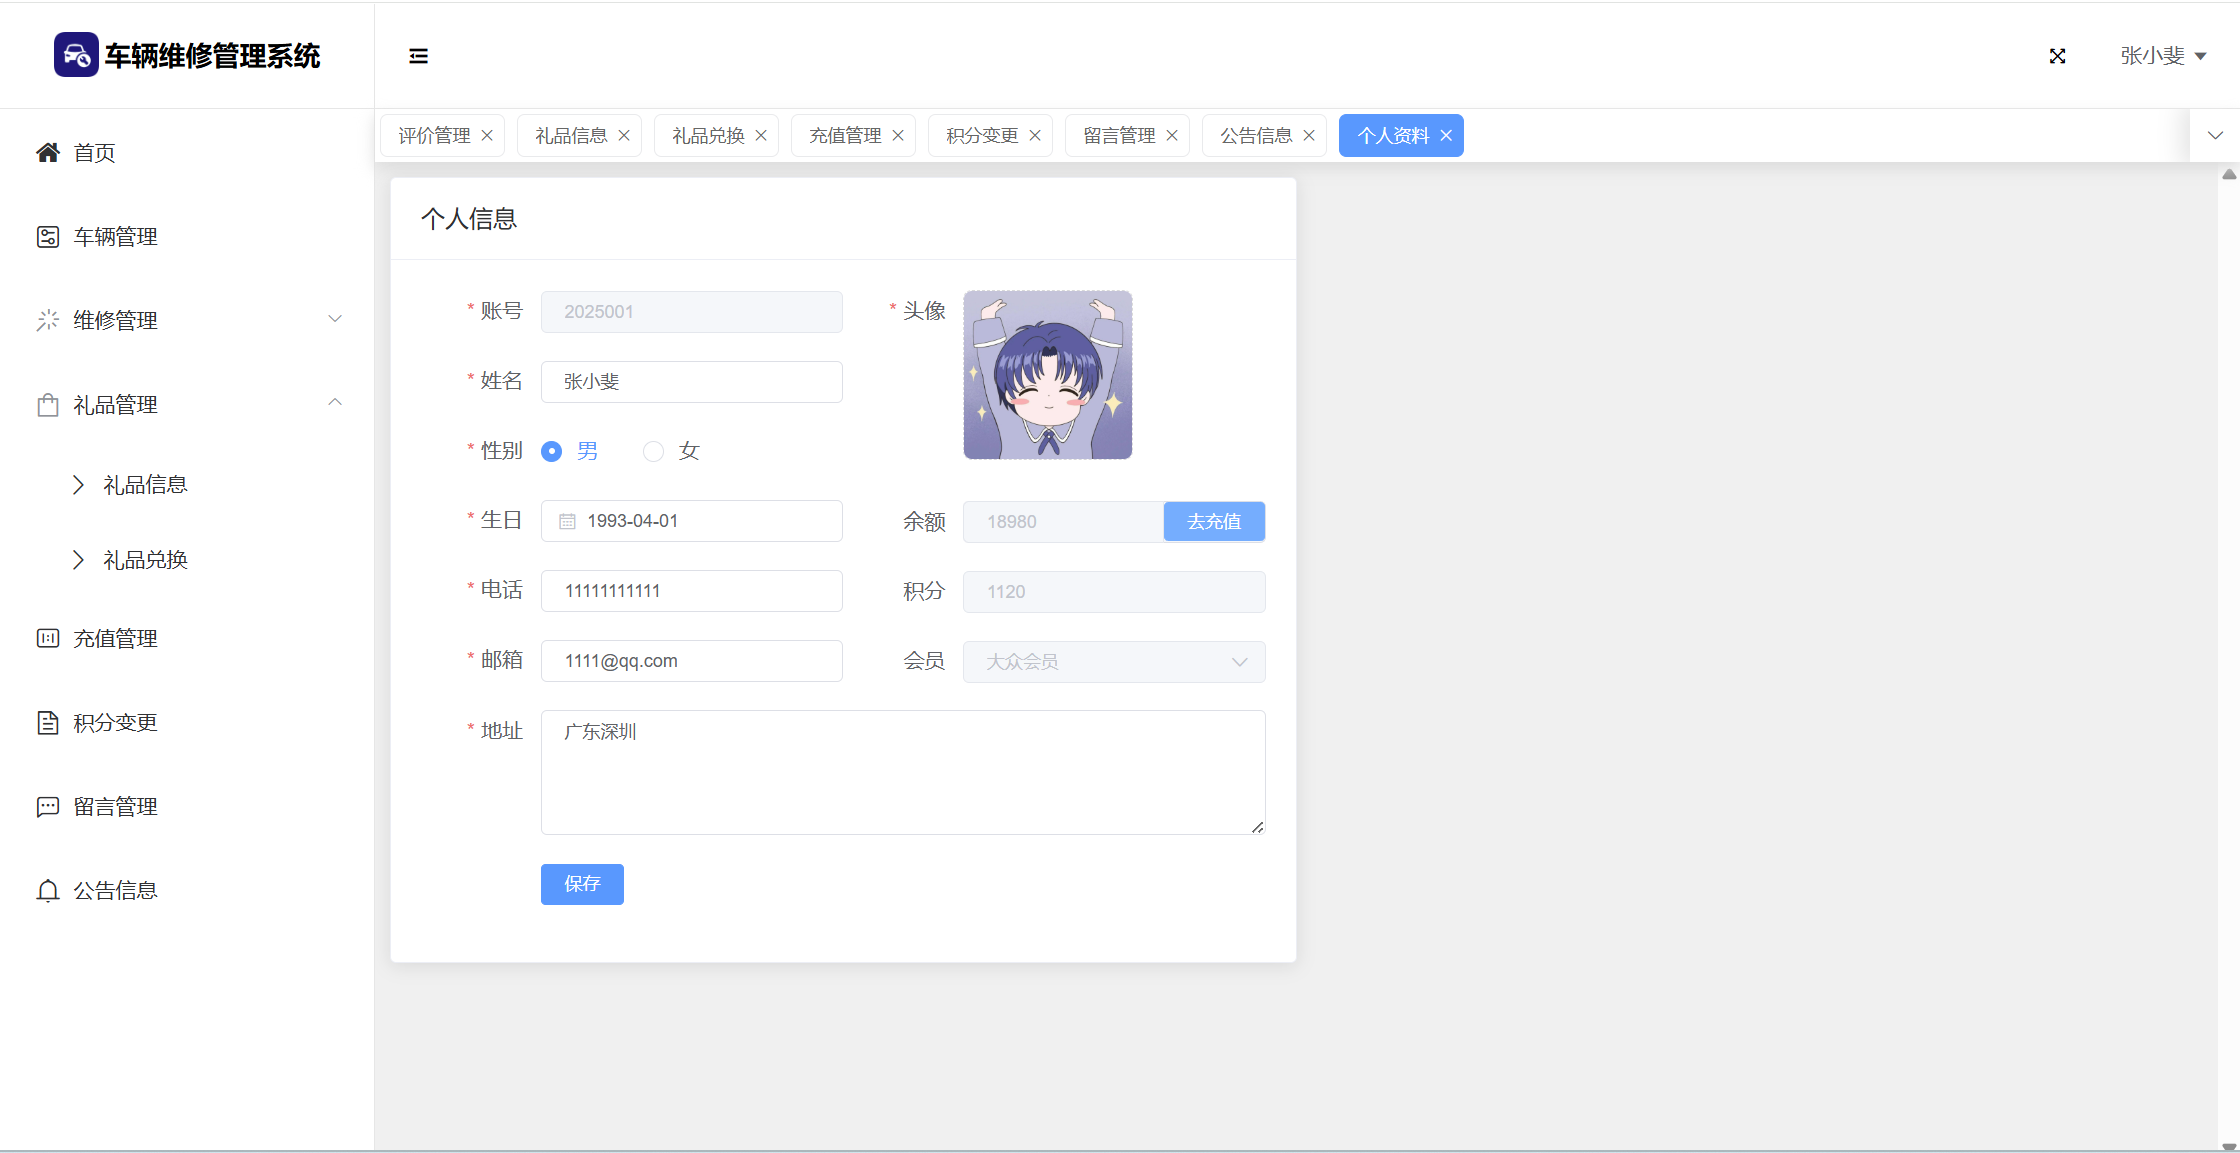The image size is (2240, 1153).
Task: Click the avatar thumbnail image
Action: click(x=1047, y=375)
